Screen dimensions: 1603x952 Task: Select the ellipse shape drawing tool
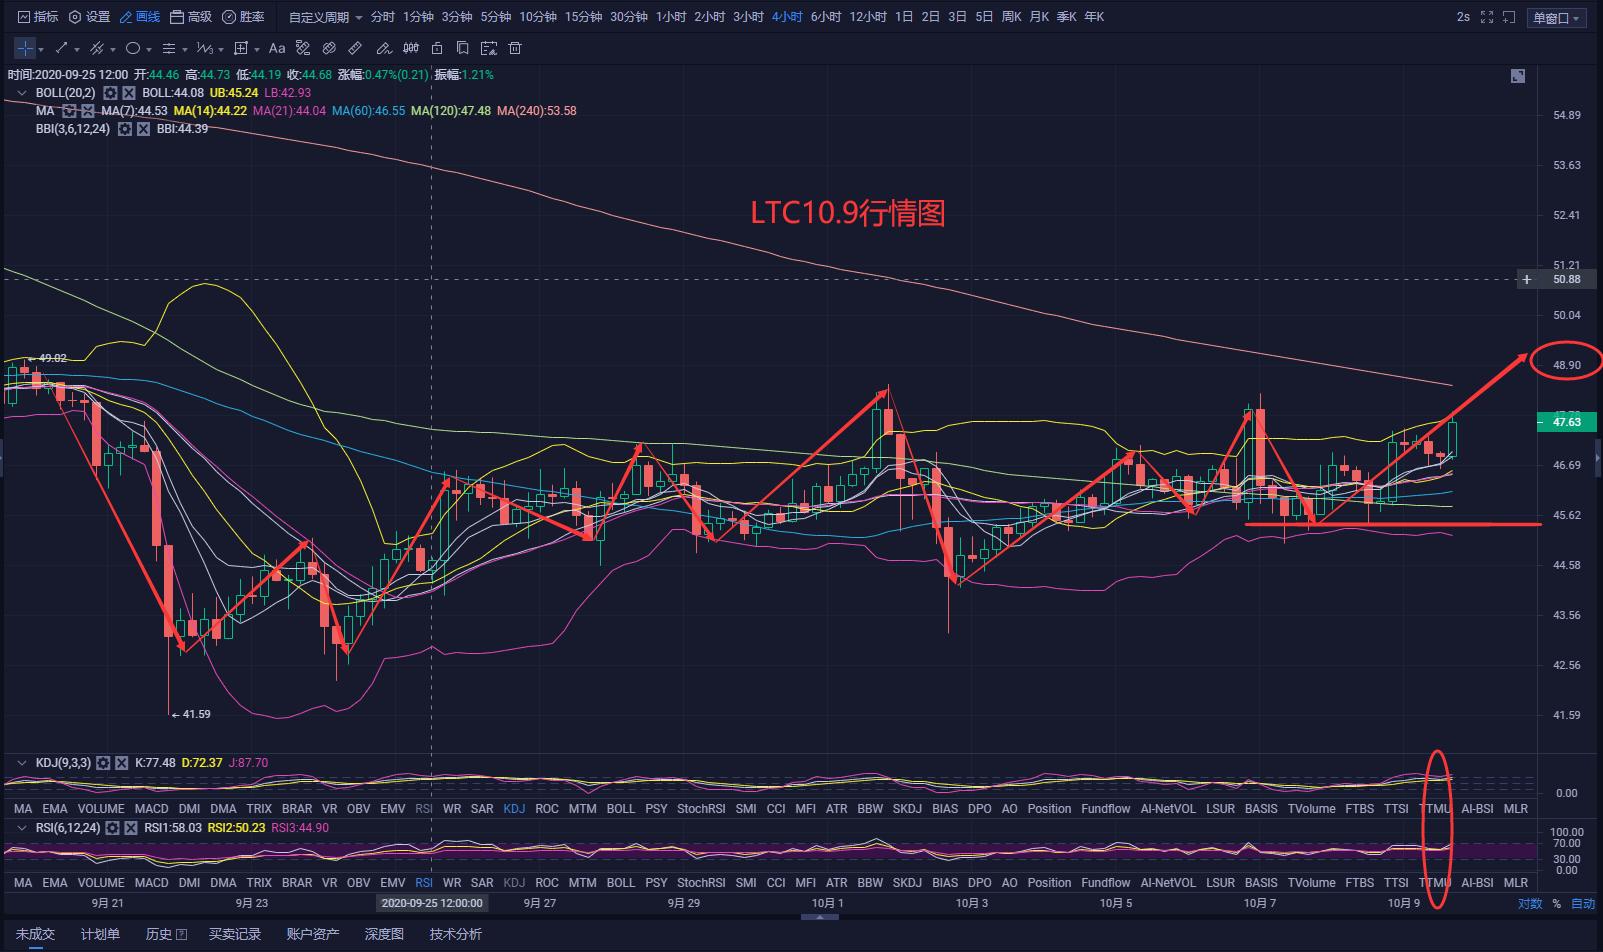[132, 48]
